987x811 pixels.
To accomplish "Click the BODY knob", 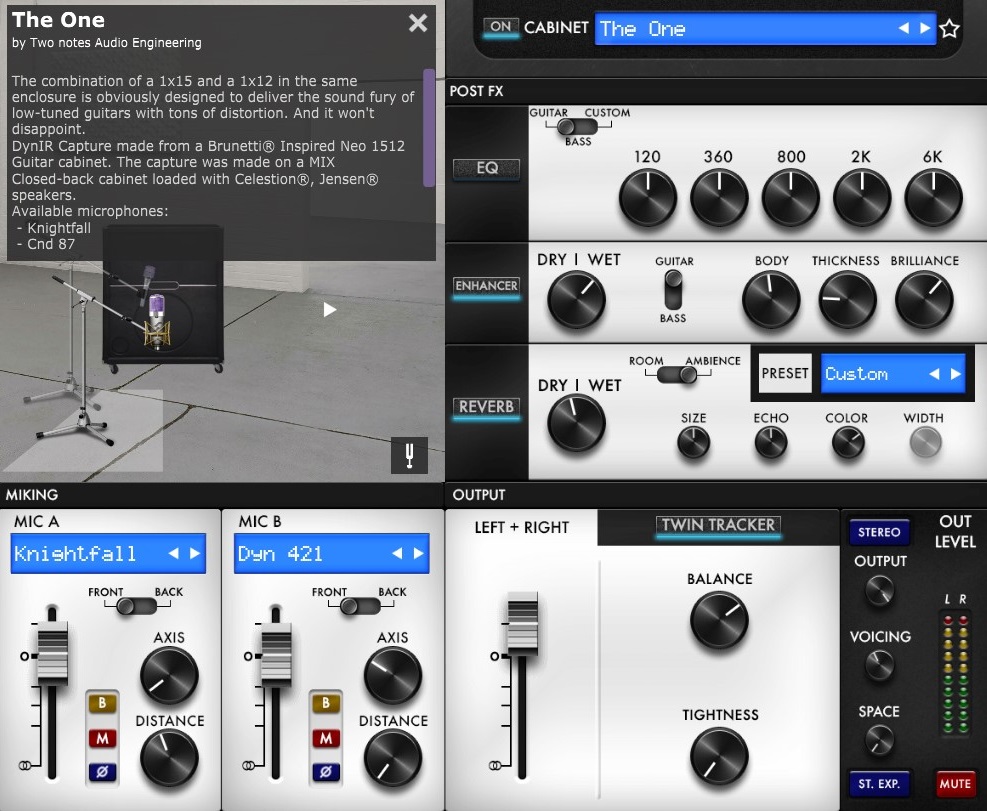I will (771, 300).
